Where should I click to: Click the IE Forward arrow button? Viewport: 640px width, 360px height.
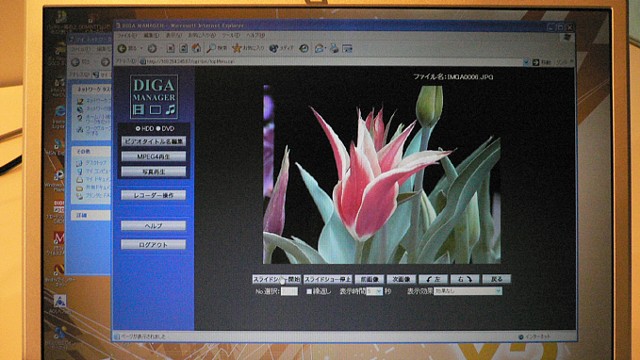pyautogui.click(x=152, y=49)
